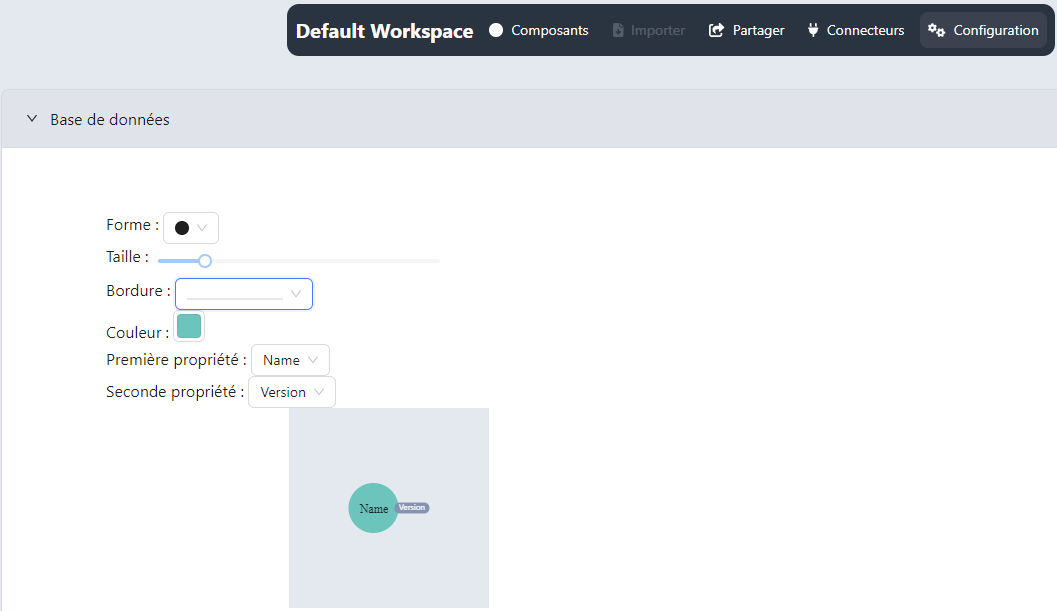Click the Version badge in the preview

pos(412,508)
